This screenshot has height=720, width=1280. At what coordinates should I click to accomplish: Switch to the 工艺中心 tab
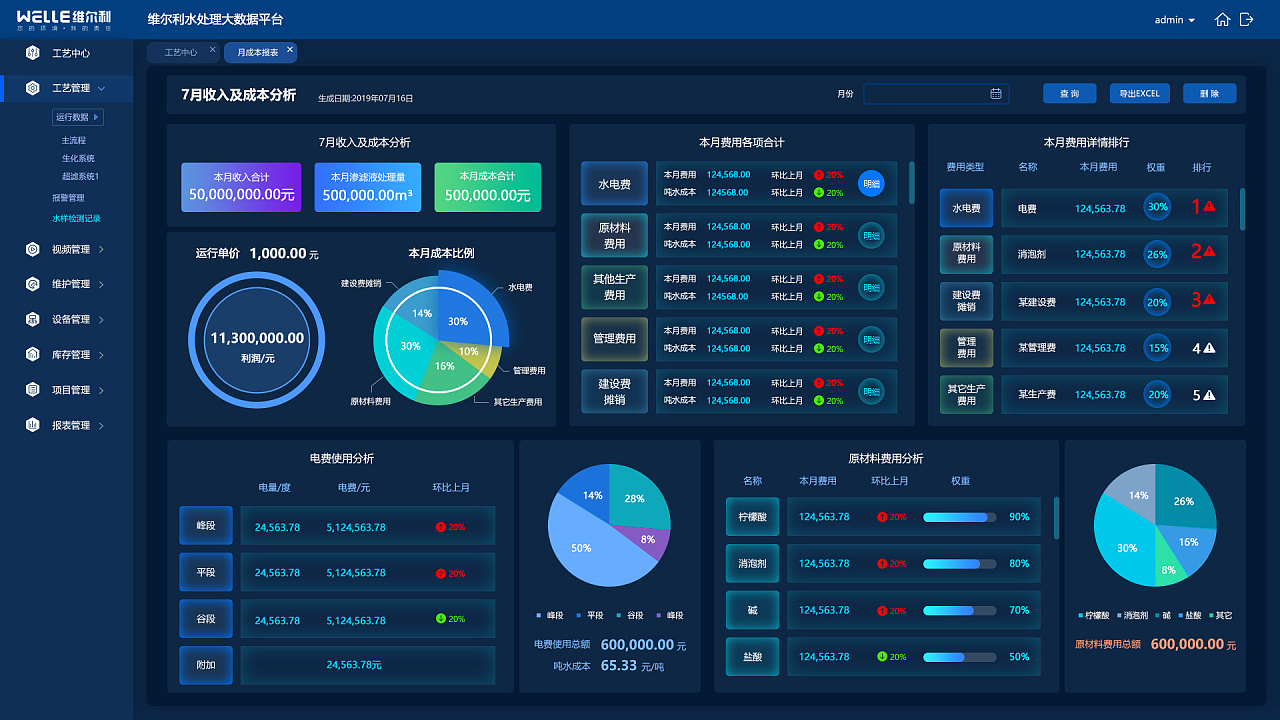[x=180, y=52]
